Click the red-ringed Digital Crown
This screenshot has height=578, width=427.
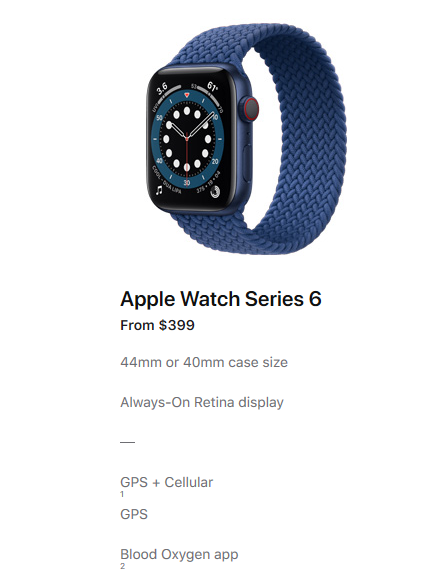click(251, 109)
